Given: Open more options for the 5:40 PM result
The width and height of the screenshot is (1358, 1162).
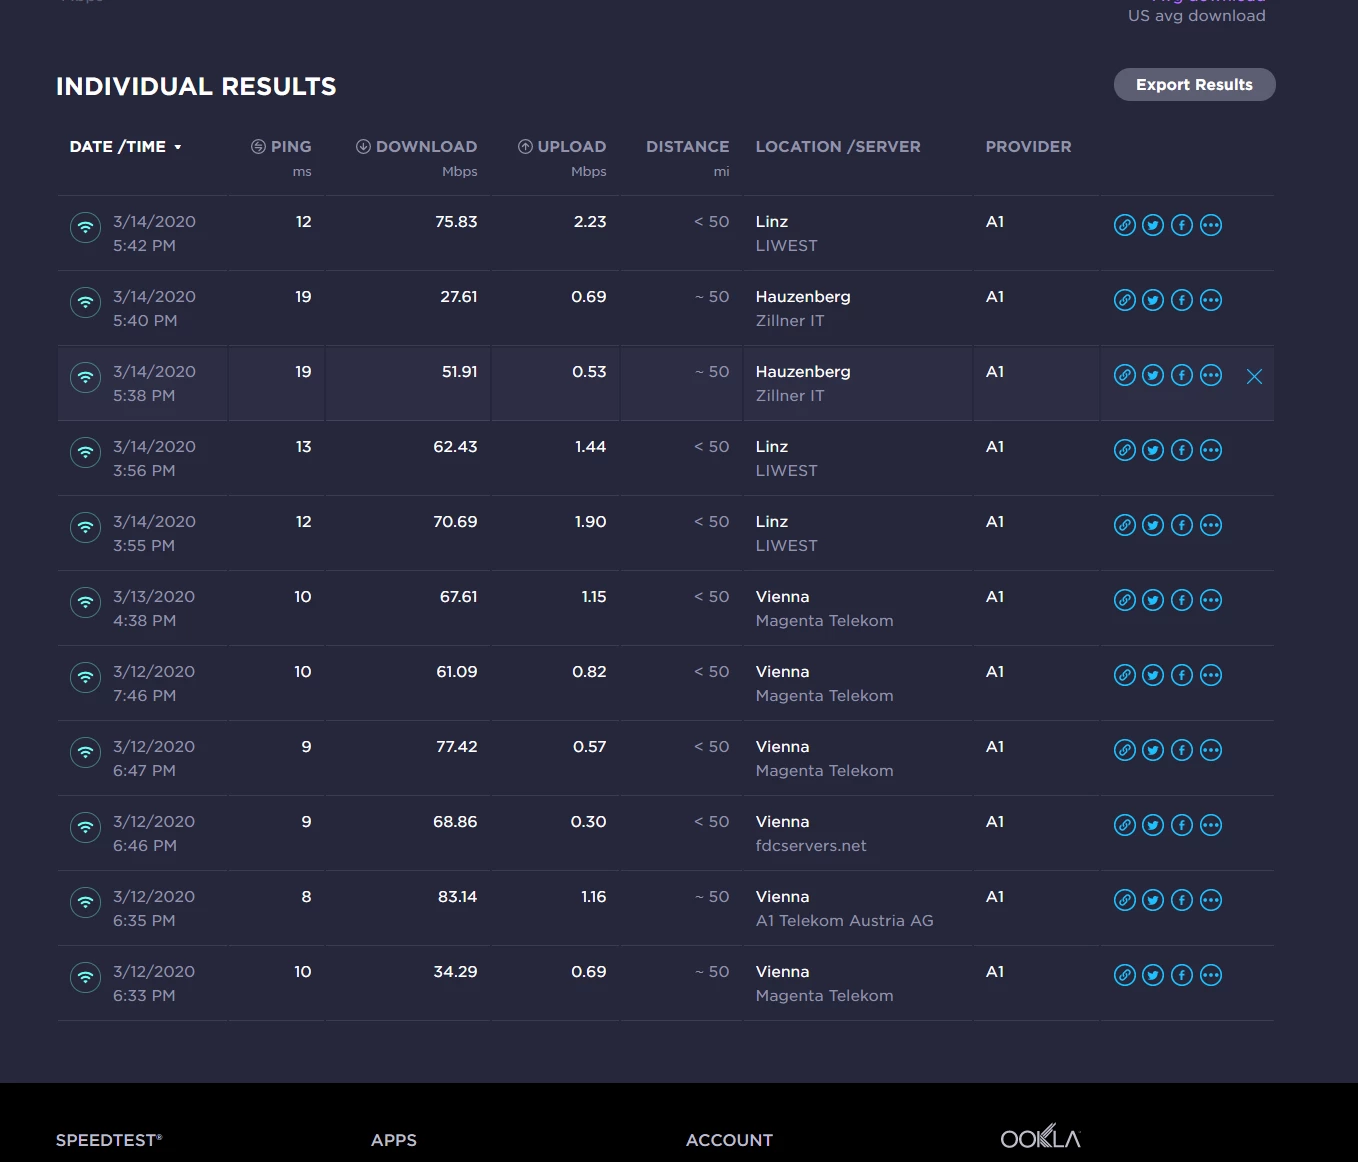Looking at the screenshot, I should (x=1211, y=300).
